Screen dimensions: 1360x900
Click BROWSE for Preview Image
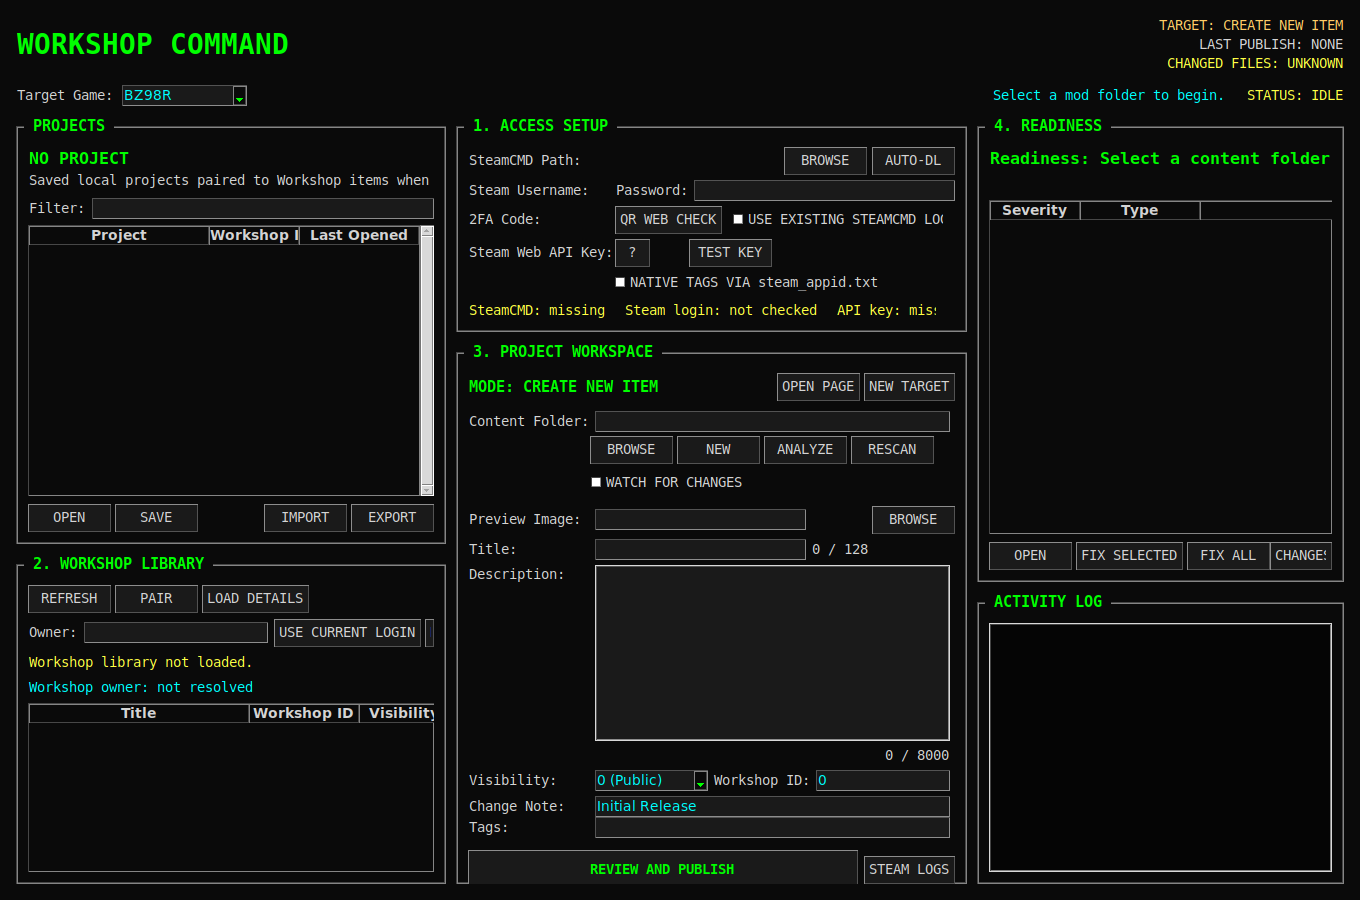pyautogui.click(x=913, y=519)
